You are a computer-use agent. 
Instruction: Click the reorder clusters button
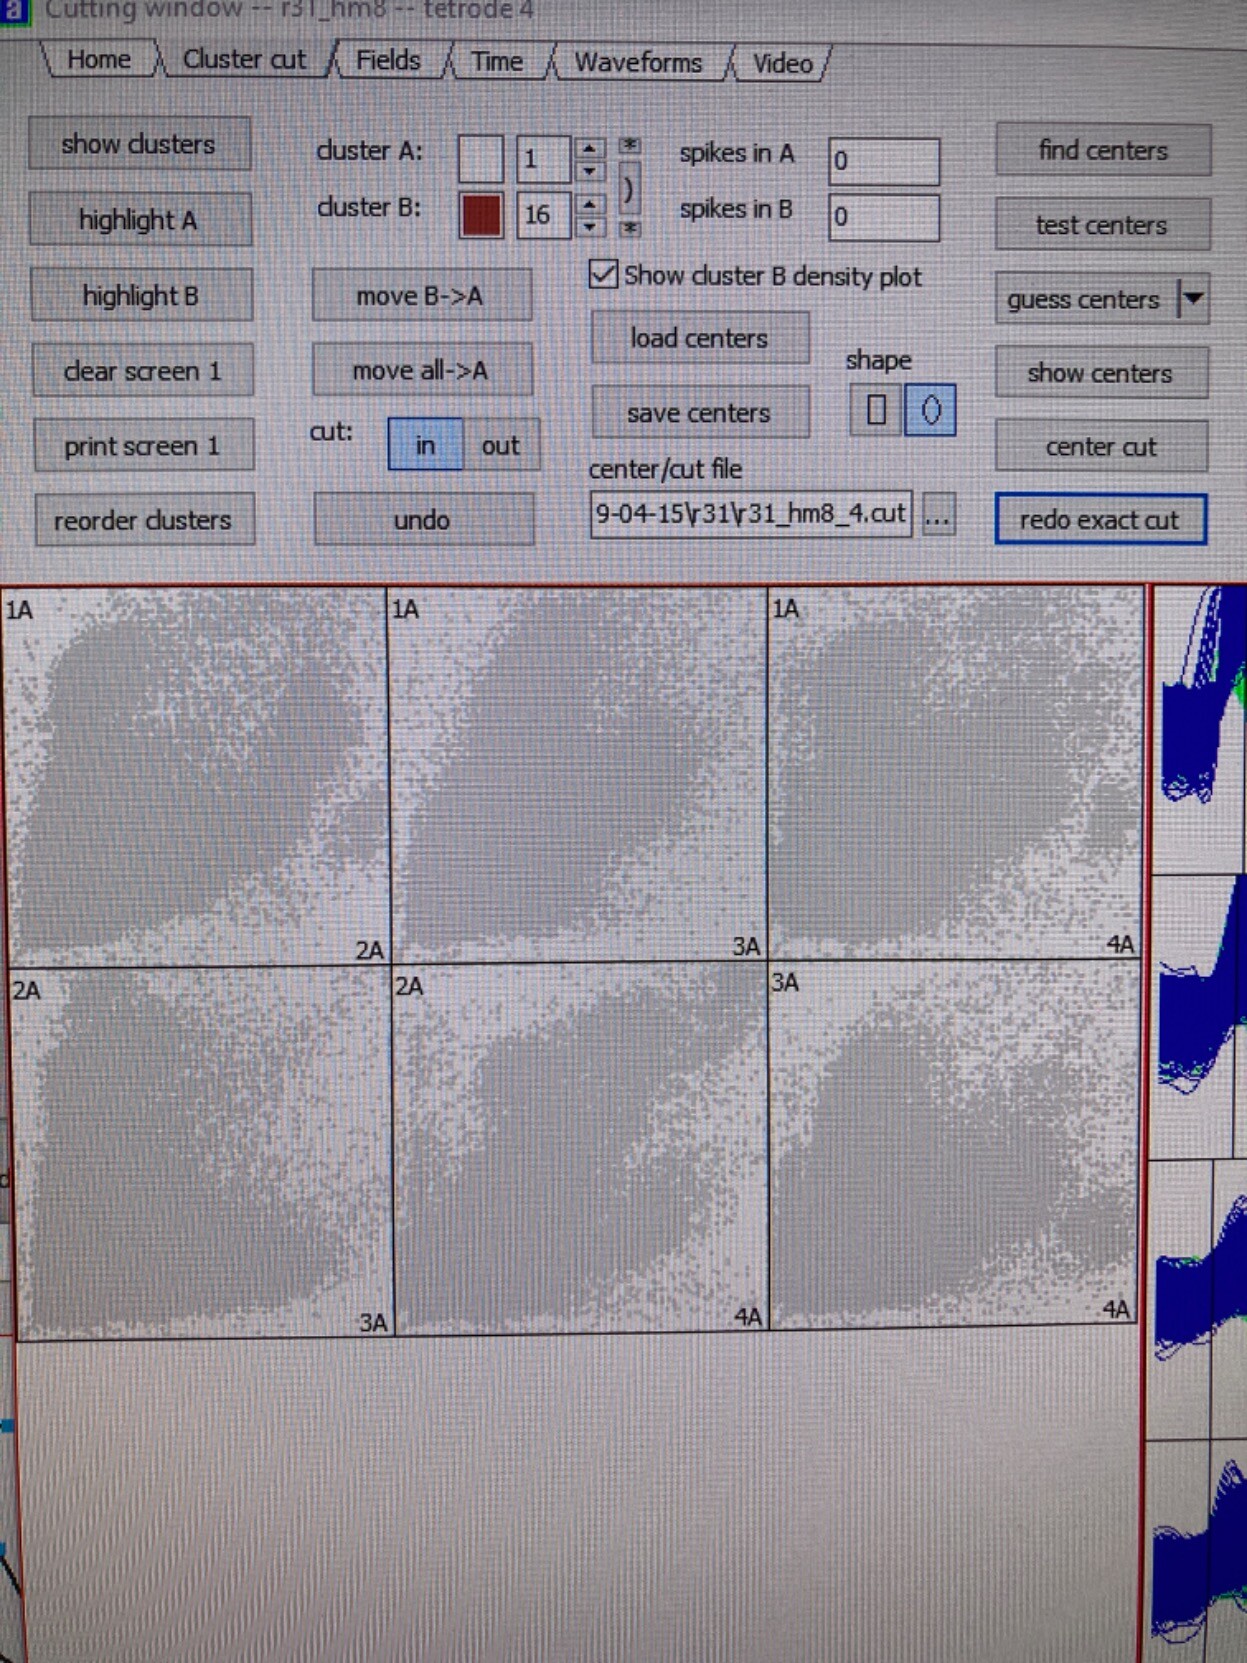(144, 520)
